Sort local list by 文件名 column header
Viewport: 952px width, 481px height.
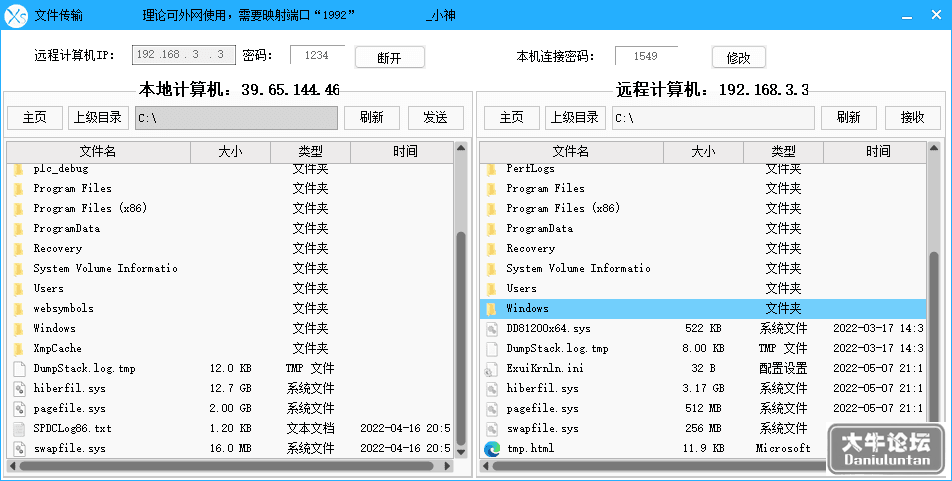pos(98,152)
